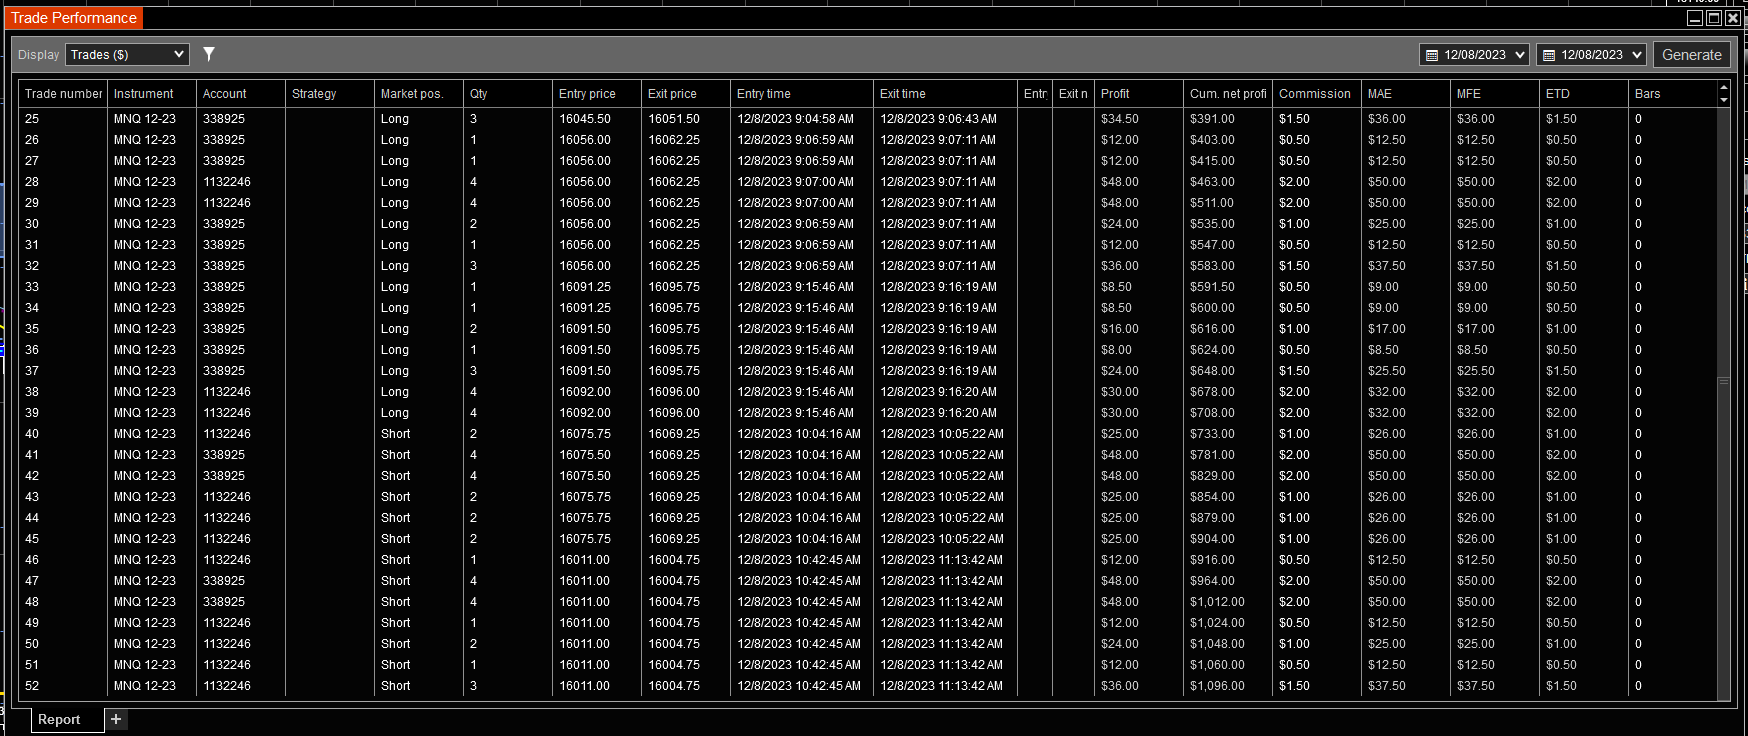Open the end date picker dropdown

[1591, 55]
